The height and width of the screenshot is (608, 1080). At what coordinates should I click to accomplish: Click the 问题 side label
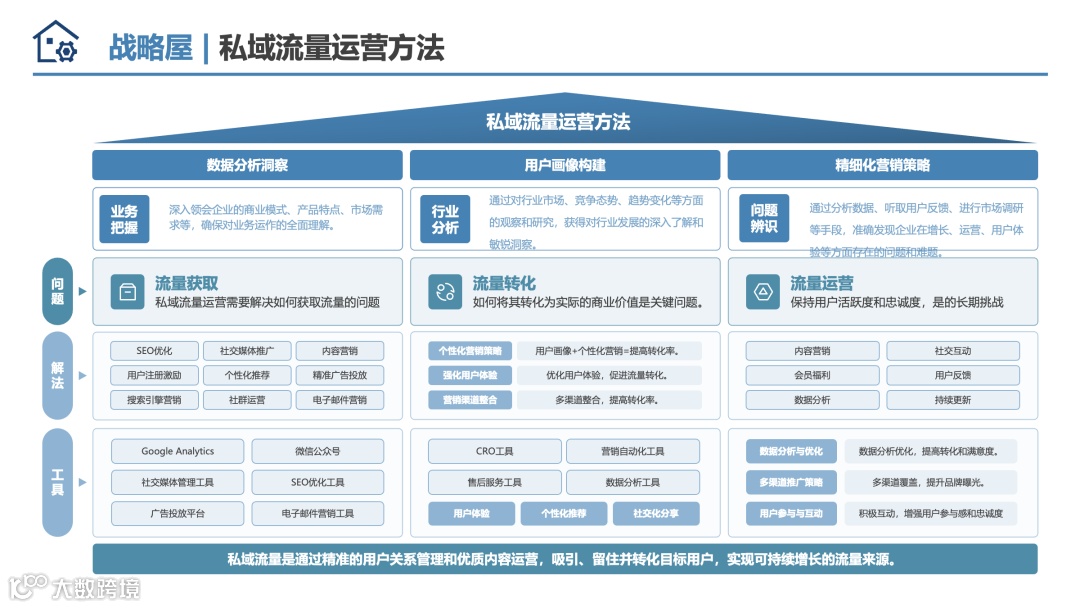pos(57,291)
